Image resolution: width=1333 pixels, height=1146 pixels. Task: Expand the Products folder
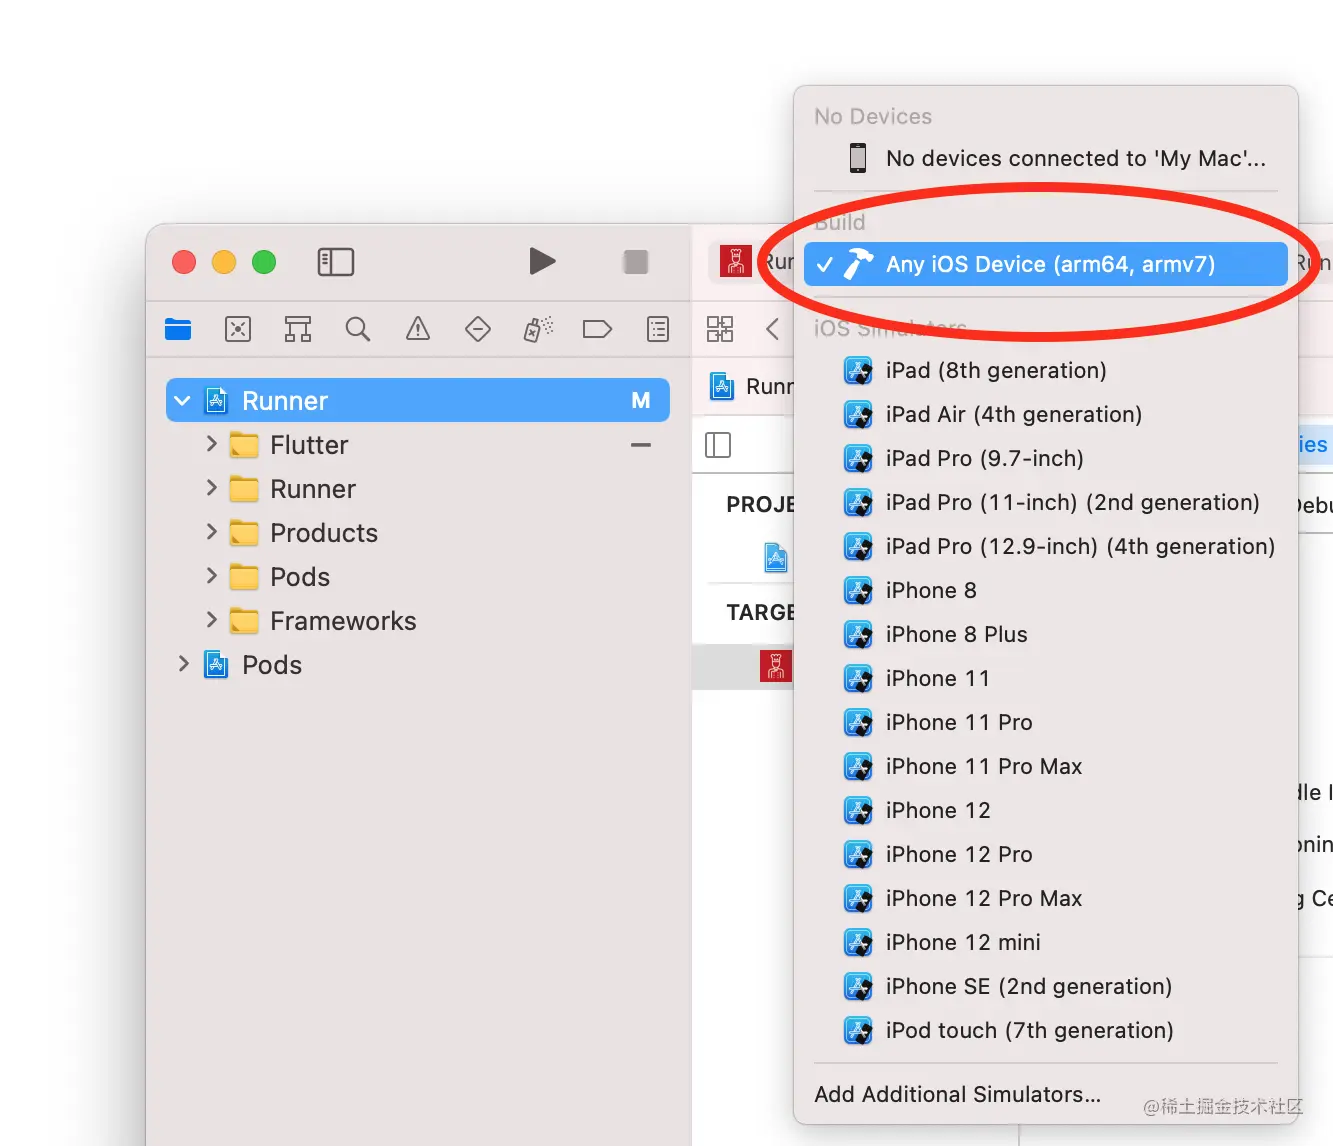pyautogui.click(x=211, y=531)
